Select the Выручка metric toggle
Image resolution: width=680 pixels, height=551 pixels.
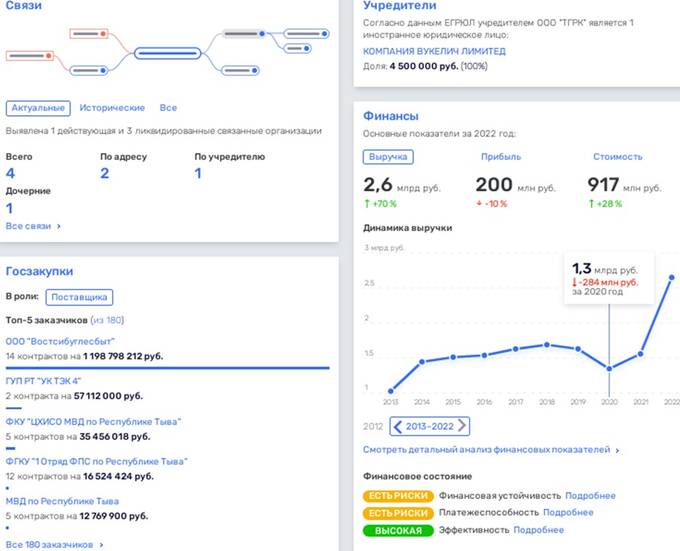[x=388, y=157]
